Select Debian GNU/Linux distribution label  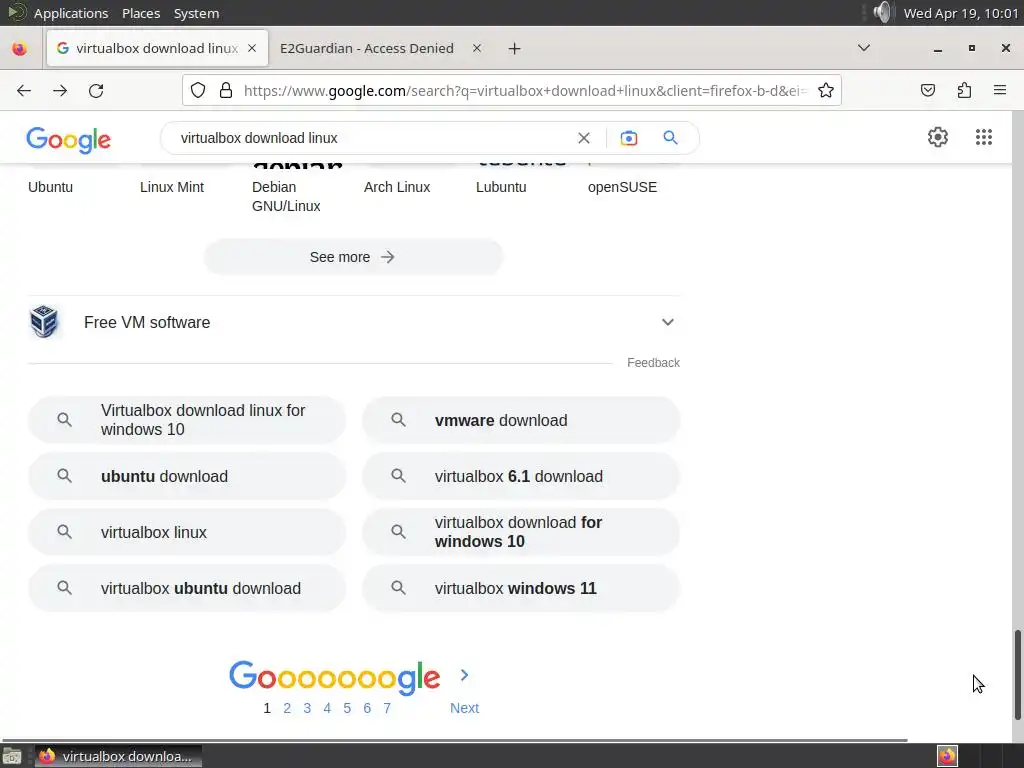pyautogui.click(x=286, y=197)
